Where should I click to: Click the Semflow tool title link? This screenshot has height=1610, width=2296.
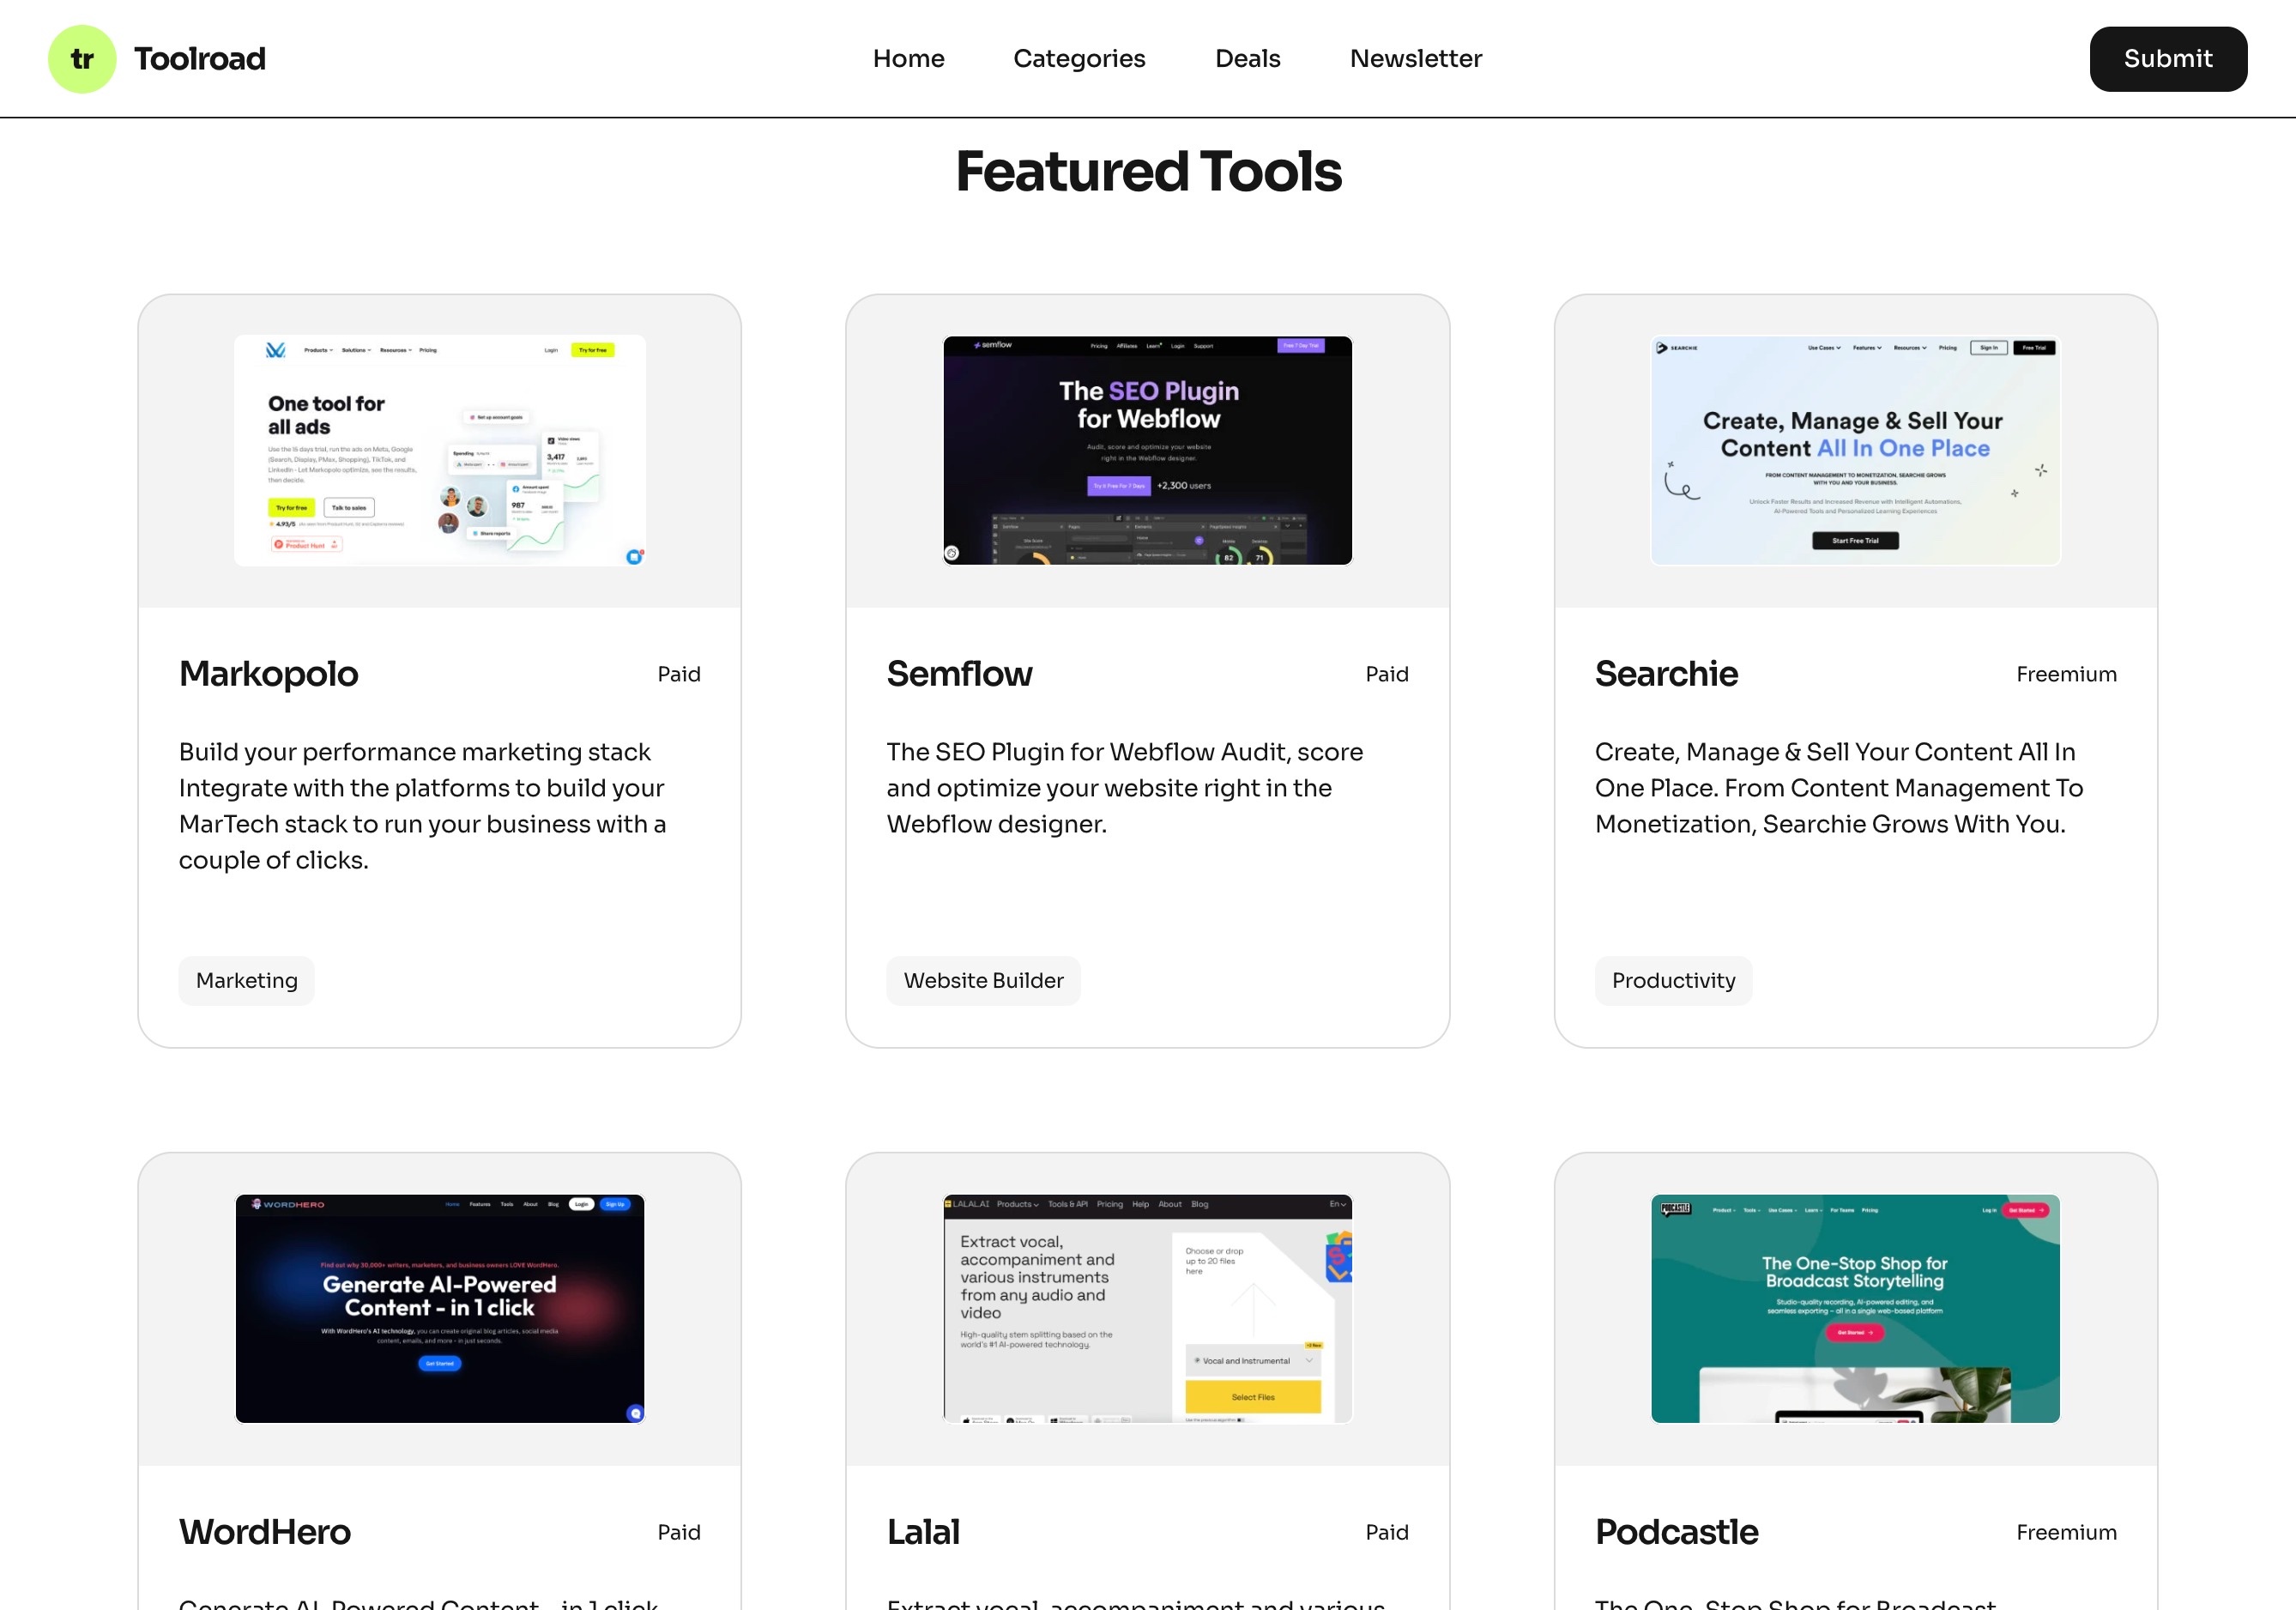959,672
